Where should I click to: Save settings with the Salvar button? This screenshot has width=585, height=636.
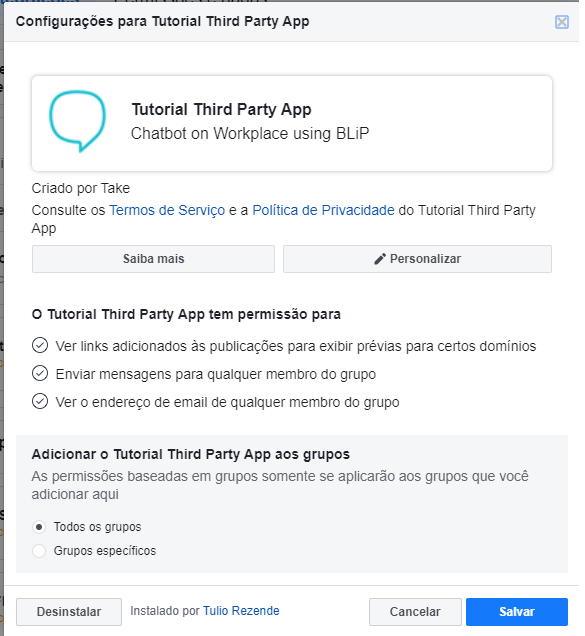[517, 612]
